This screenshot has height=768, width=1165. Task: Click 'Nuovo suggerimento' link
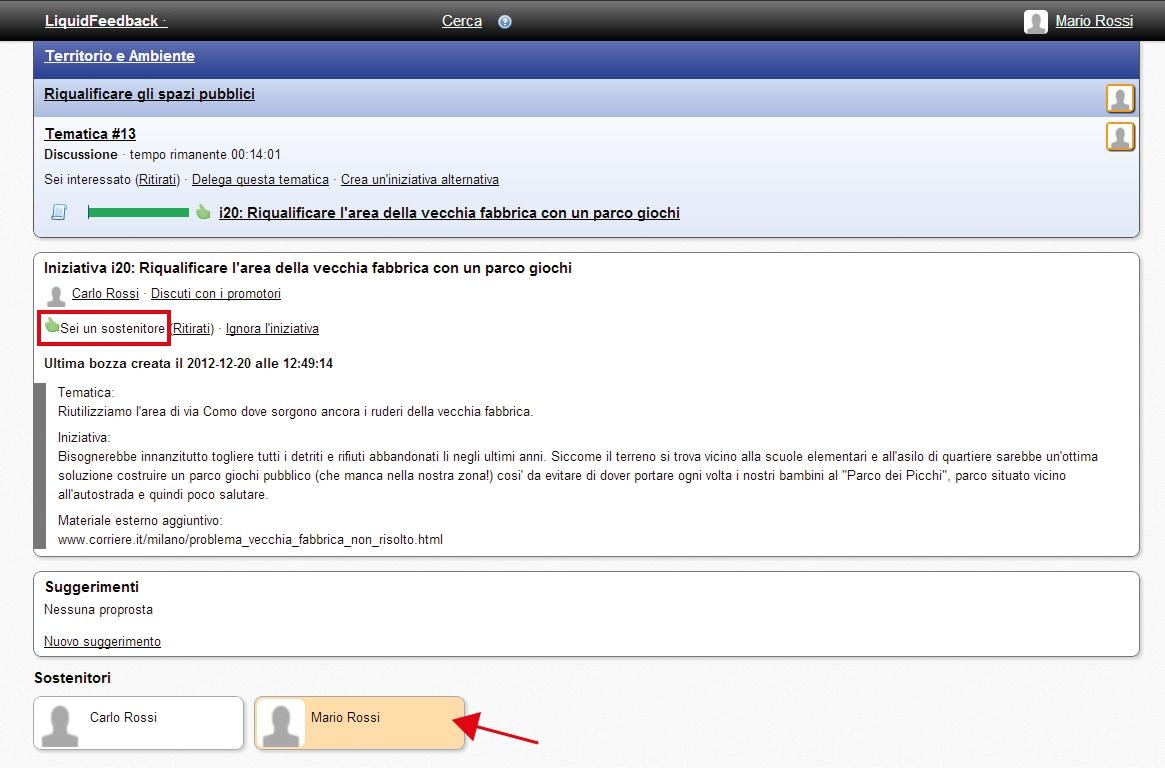coord(102,642)
